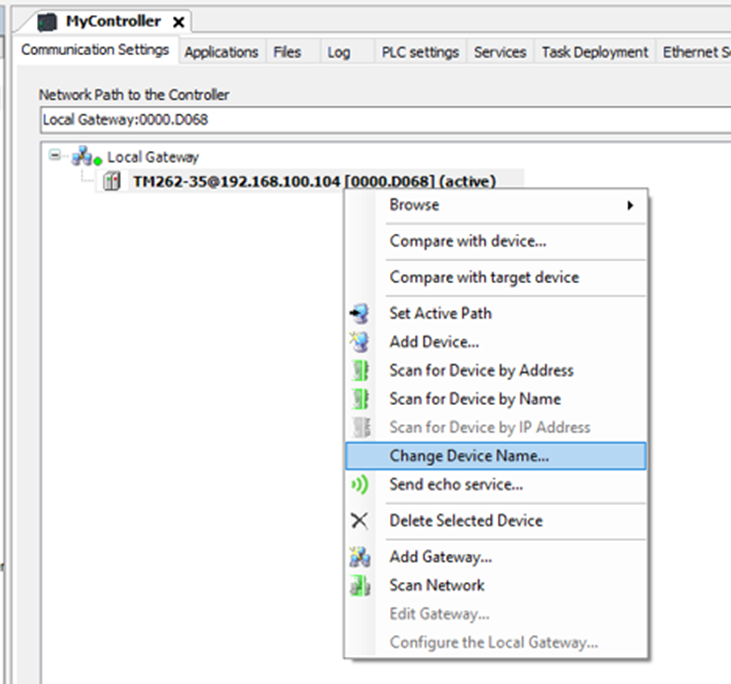The height and width of the screenshot is (684, 731).
Task: Click the TM262-35 controller device icon
Action: (x=112, y=181)
